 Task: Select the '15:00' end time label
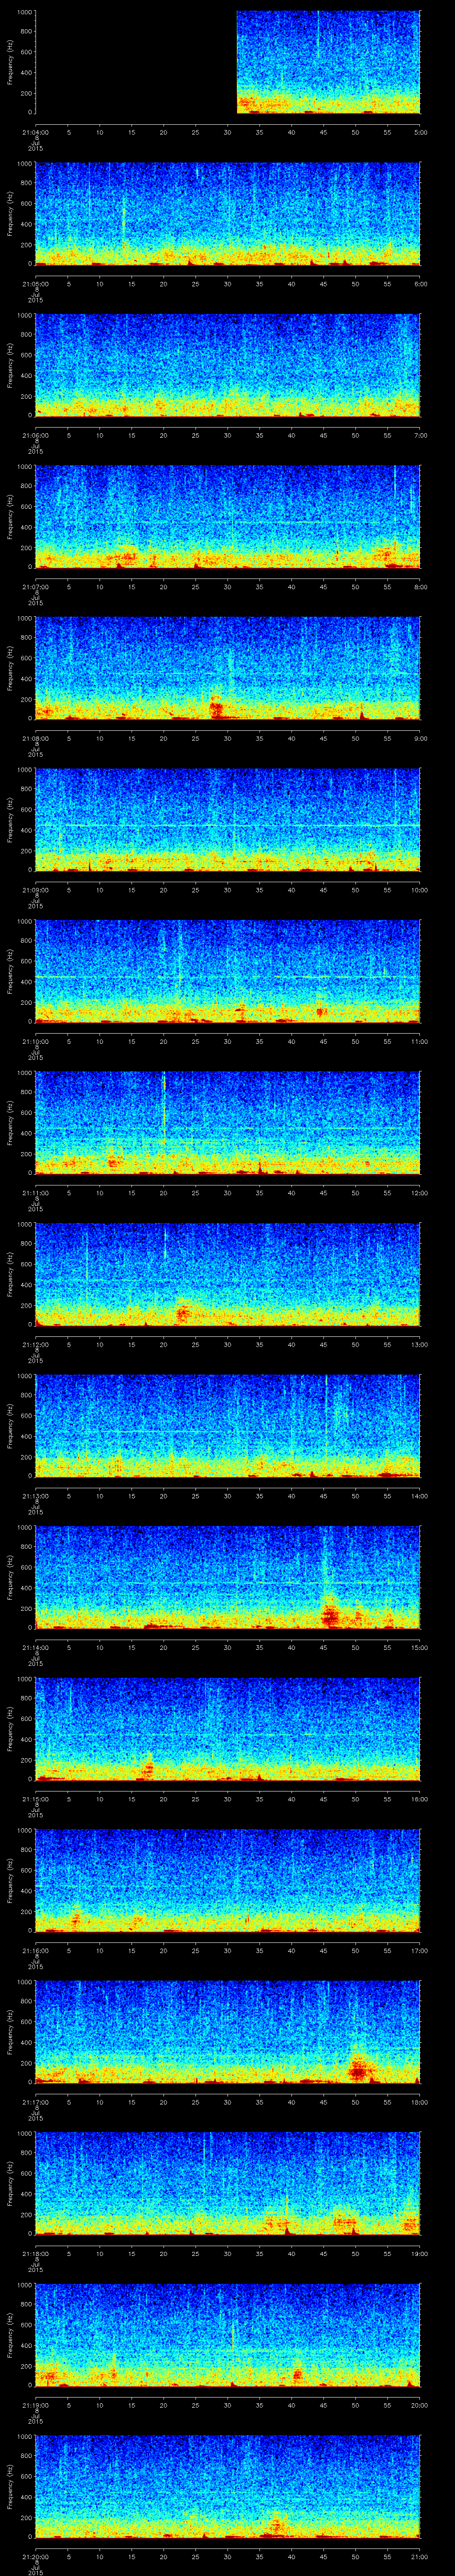419,1647
